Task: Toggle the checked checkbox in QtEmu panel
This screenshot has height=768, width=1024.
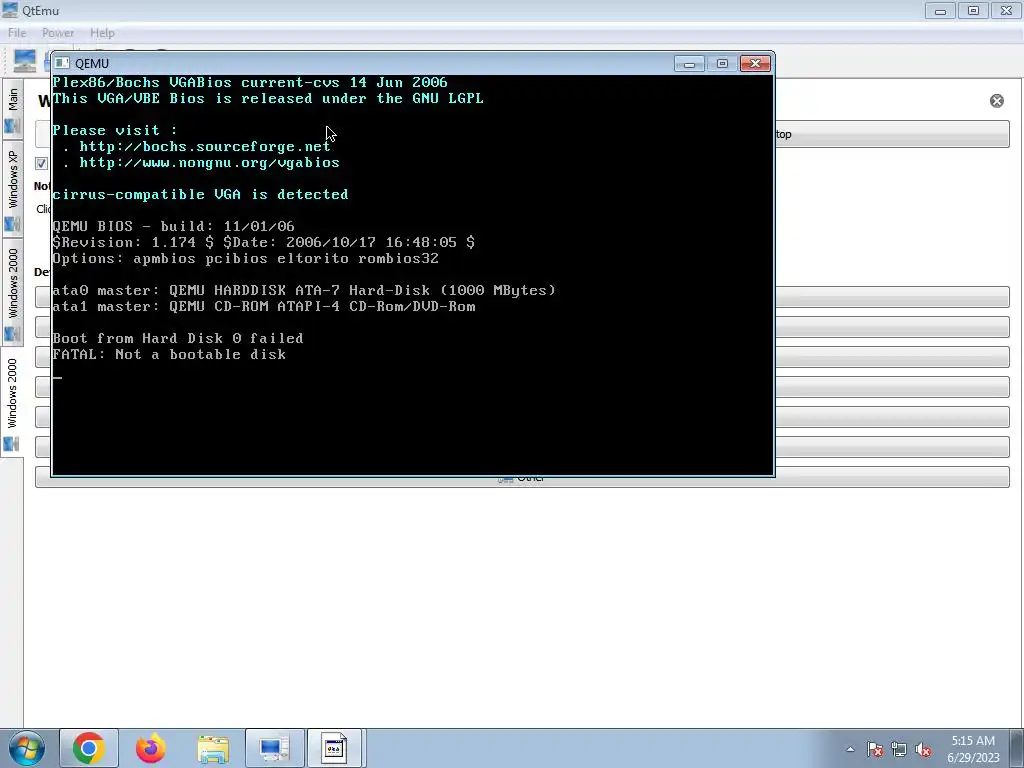Action: coord(41,163)
